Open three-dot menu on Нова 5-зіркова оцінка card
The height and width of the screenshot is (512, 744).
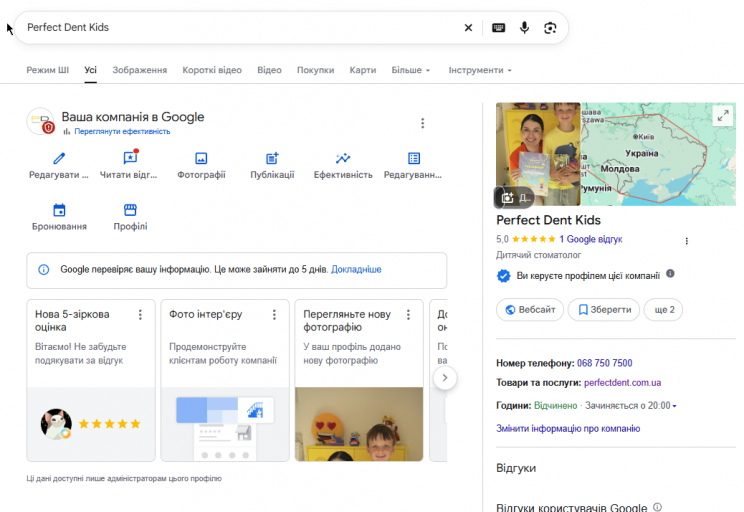140,315
